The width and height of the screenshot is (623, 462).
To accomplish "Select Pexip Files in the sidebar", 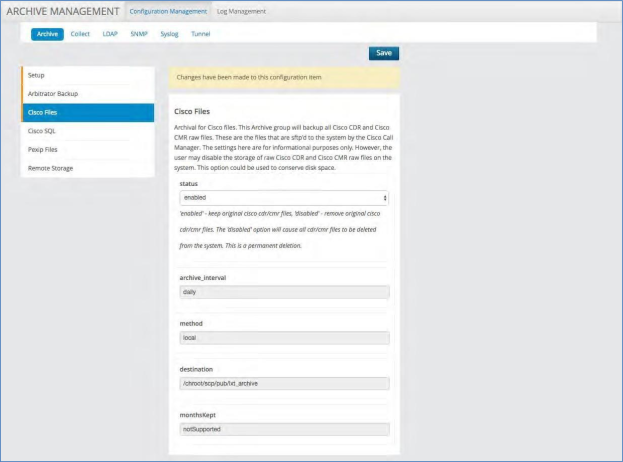I will coord(87,149).
